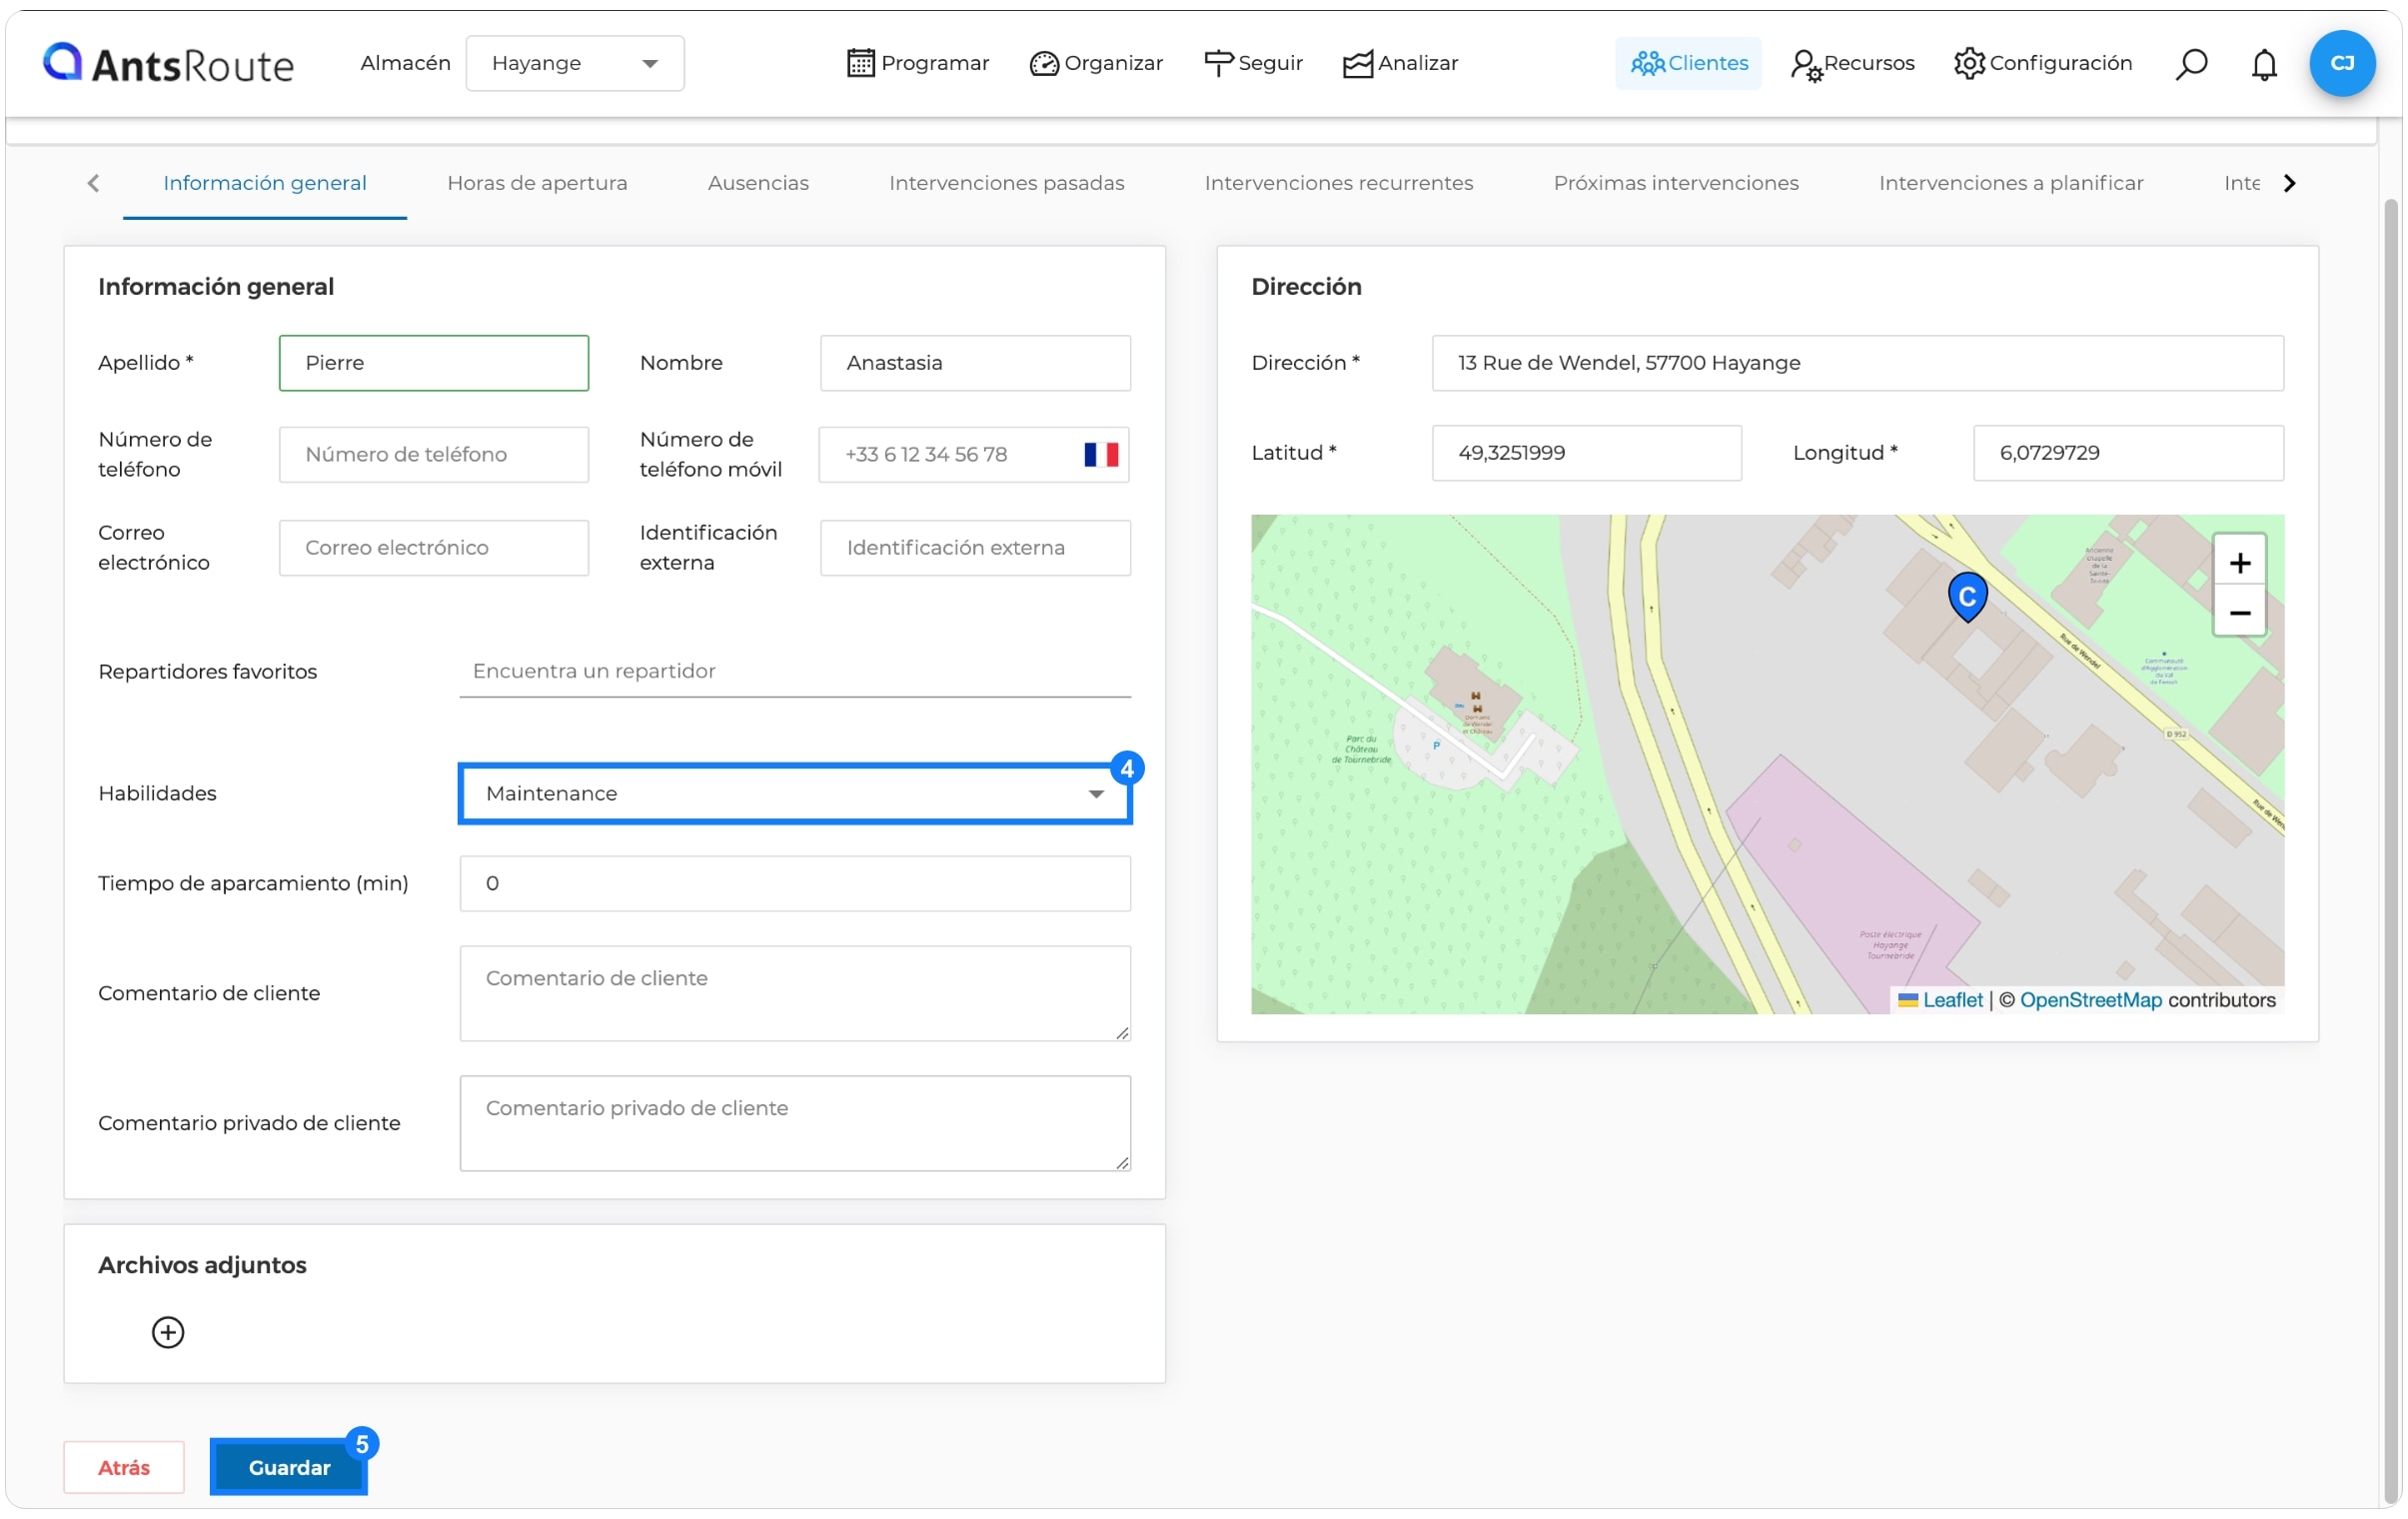Expand the Almacén Hayange dropdown

[575, 63]
